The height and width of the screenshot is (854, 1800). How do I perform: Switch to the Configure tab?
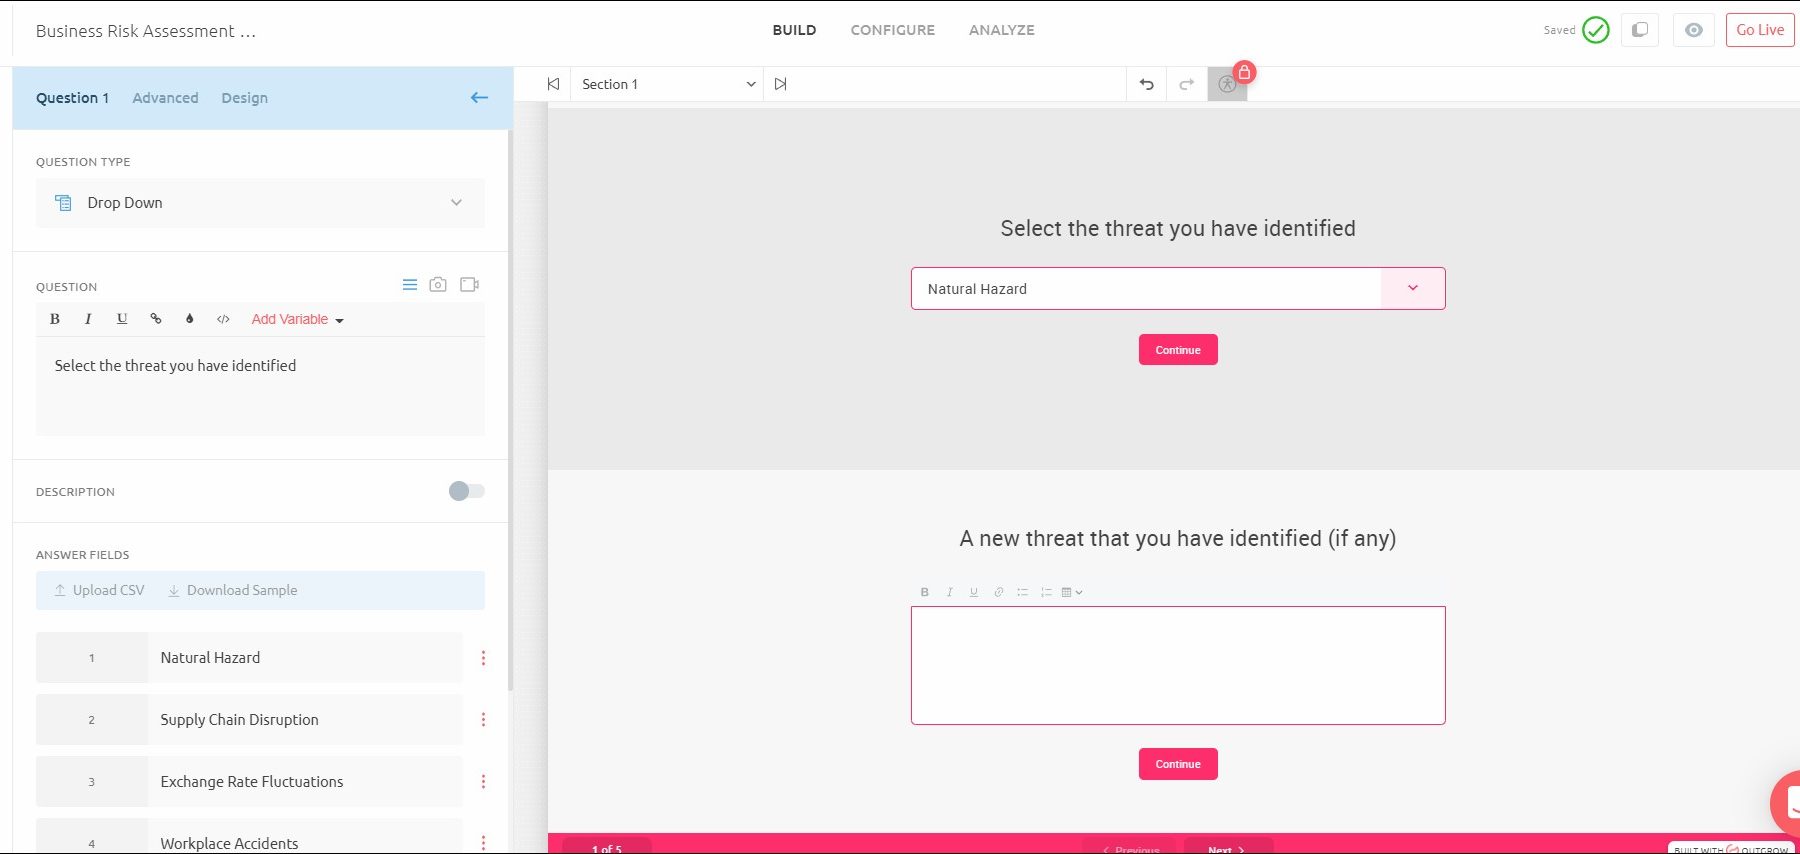pos(892,30)
